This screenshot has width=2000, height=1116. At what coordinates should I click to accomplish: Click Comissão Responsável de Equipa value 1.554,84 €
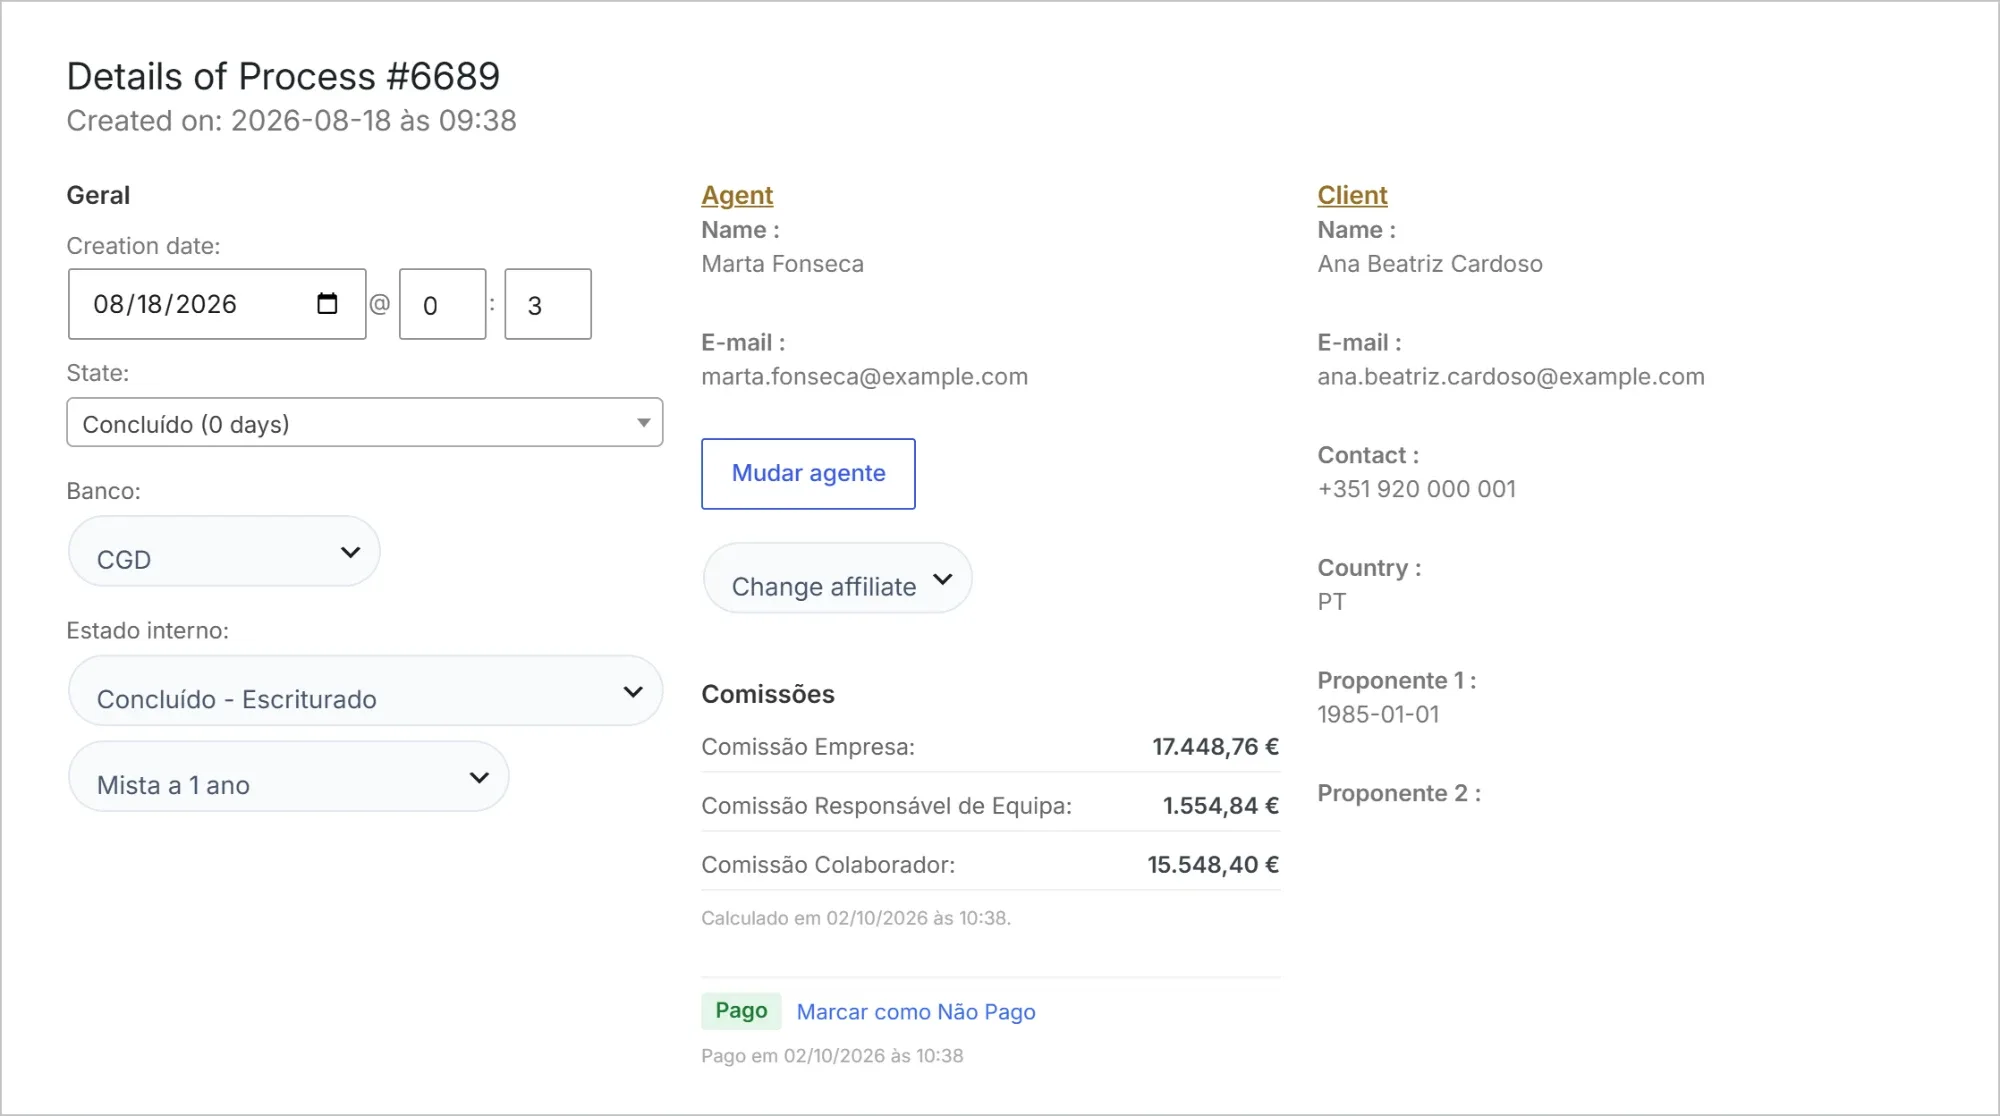click(x=1220, y=806)
